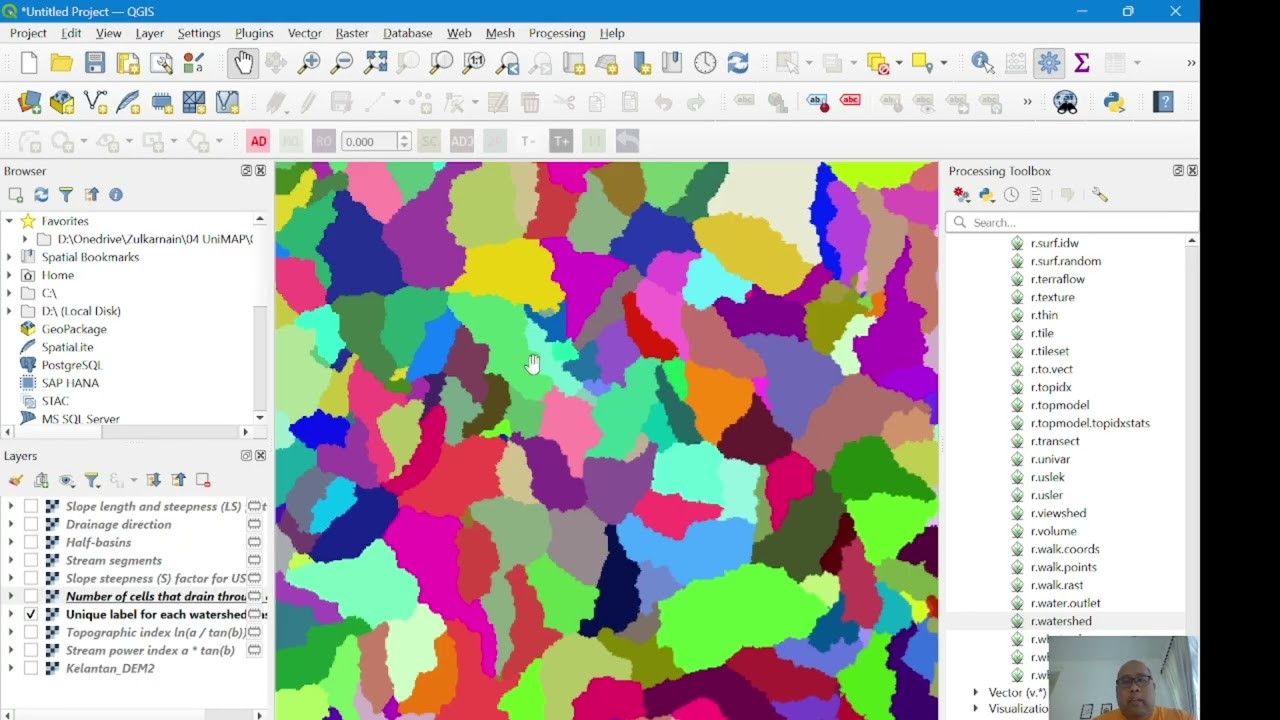Open the Mesh menu

500,33
